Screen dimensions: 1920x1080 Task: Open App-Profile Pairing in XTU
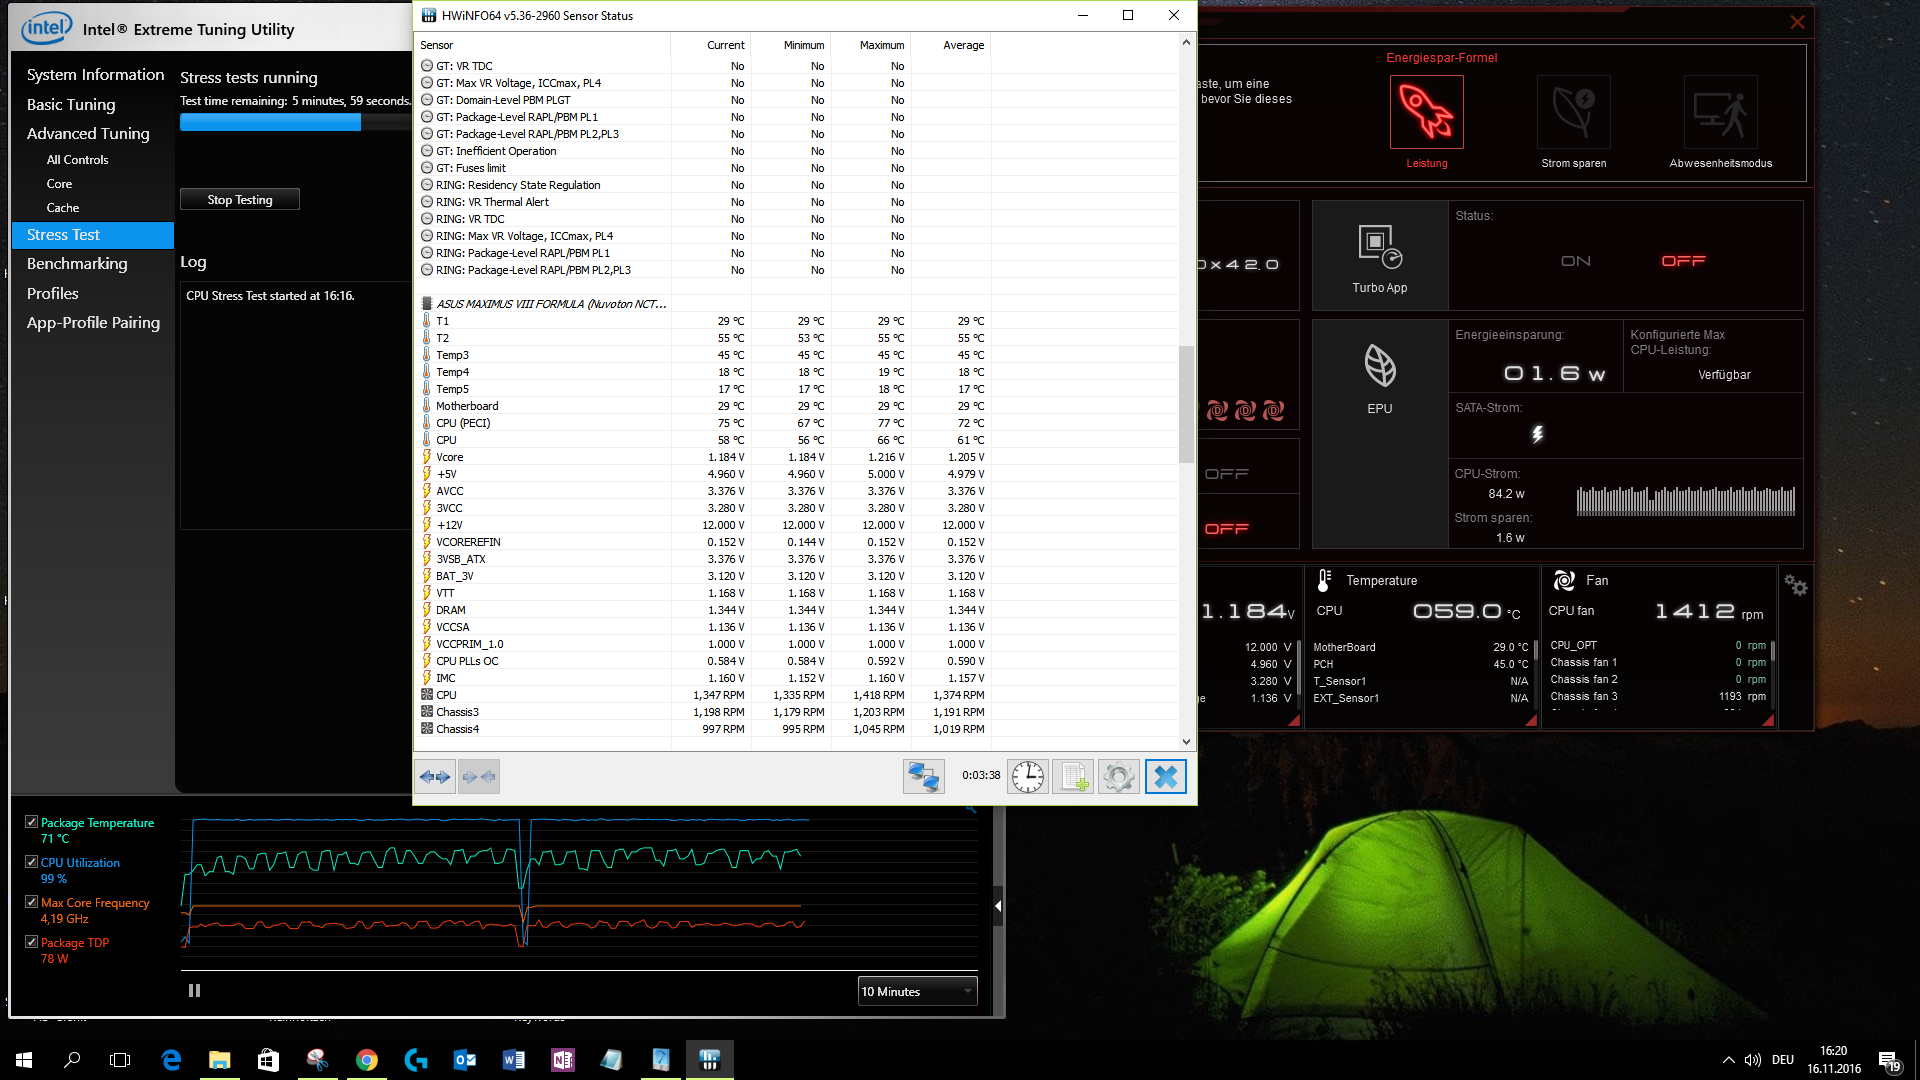93,323
